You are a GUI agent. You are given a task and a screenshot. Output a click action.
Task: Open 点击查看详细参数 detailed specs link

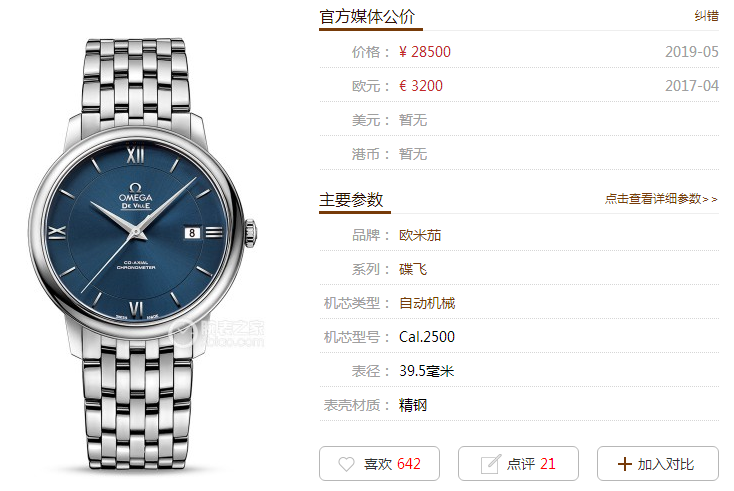[x=661, y=199]
